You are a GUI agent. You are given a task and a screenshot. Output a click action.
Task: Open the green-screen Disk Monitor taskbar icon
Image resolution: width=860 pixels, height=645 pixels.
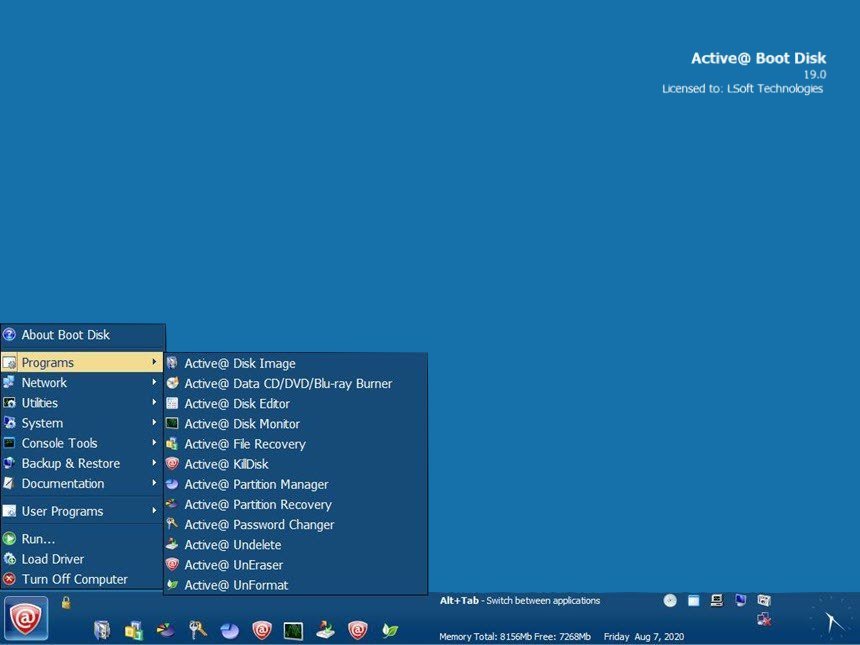click(293, 630)
